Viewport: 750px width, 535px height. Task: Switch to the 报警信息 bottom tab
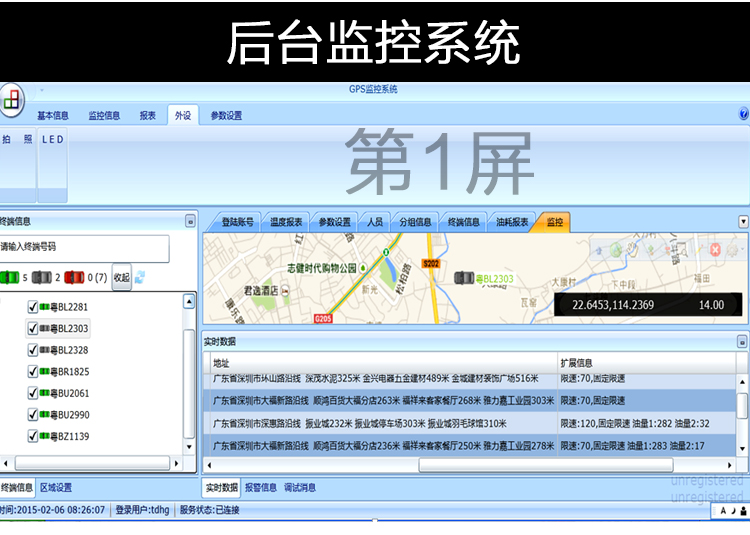point(261,488)
